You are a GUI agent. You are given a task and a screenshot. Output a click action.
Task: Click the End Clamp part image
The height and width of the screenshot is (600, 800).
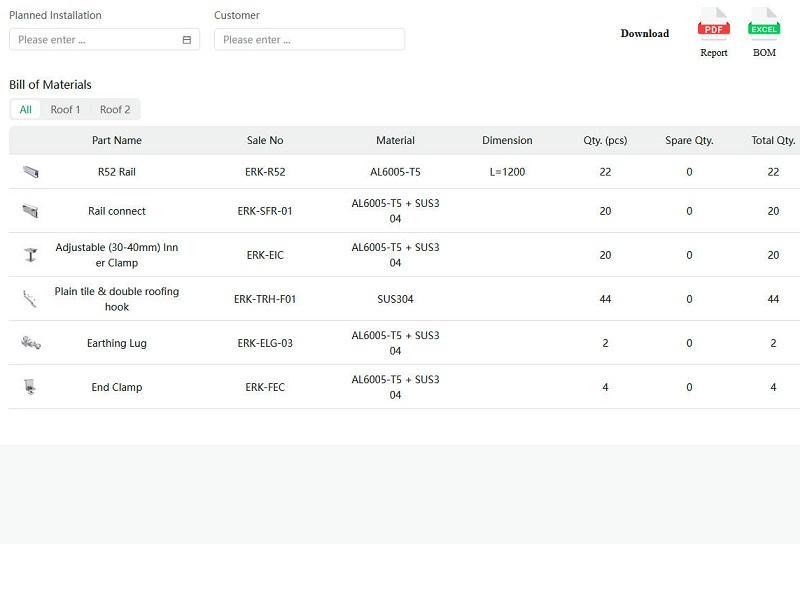[30, 387]
